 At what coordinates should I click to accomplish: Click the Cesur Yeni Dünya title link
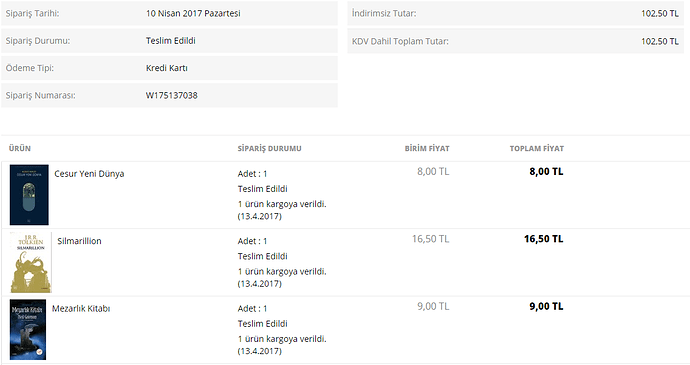(x=89, y=173)
